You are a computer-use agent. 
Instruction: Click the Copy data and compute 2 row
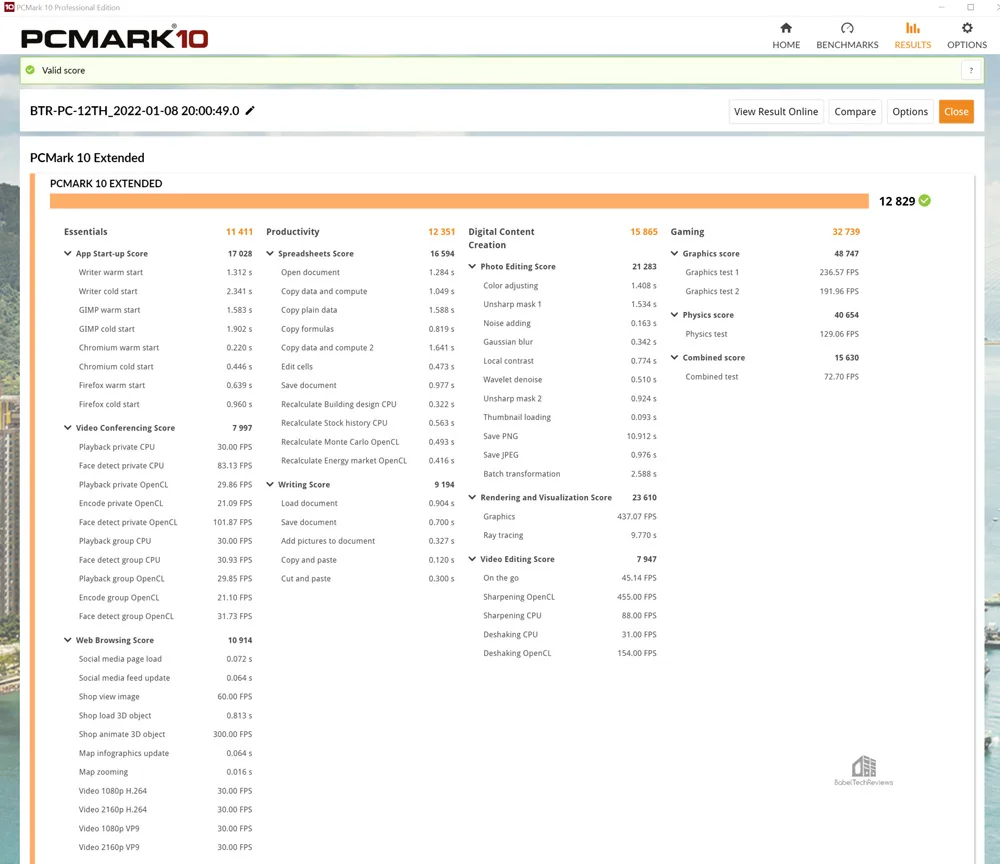(x=367, y=348)
